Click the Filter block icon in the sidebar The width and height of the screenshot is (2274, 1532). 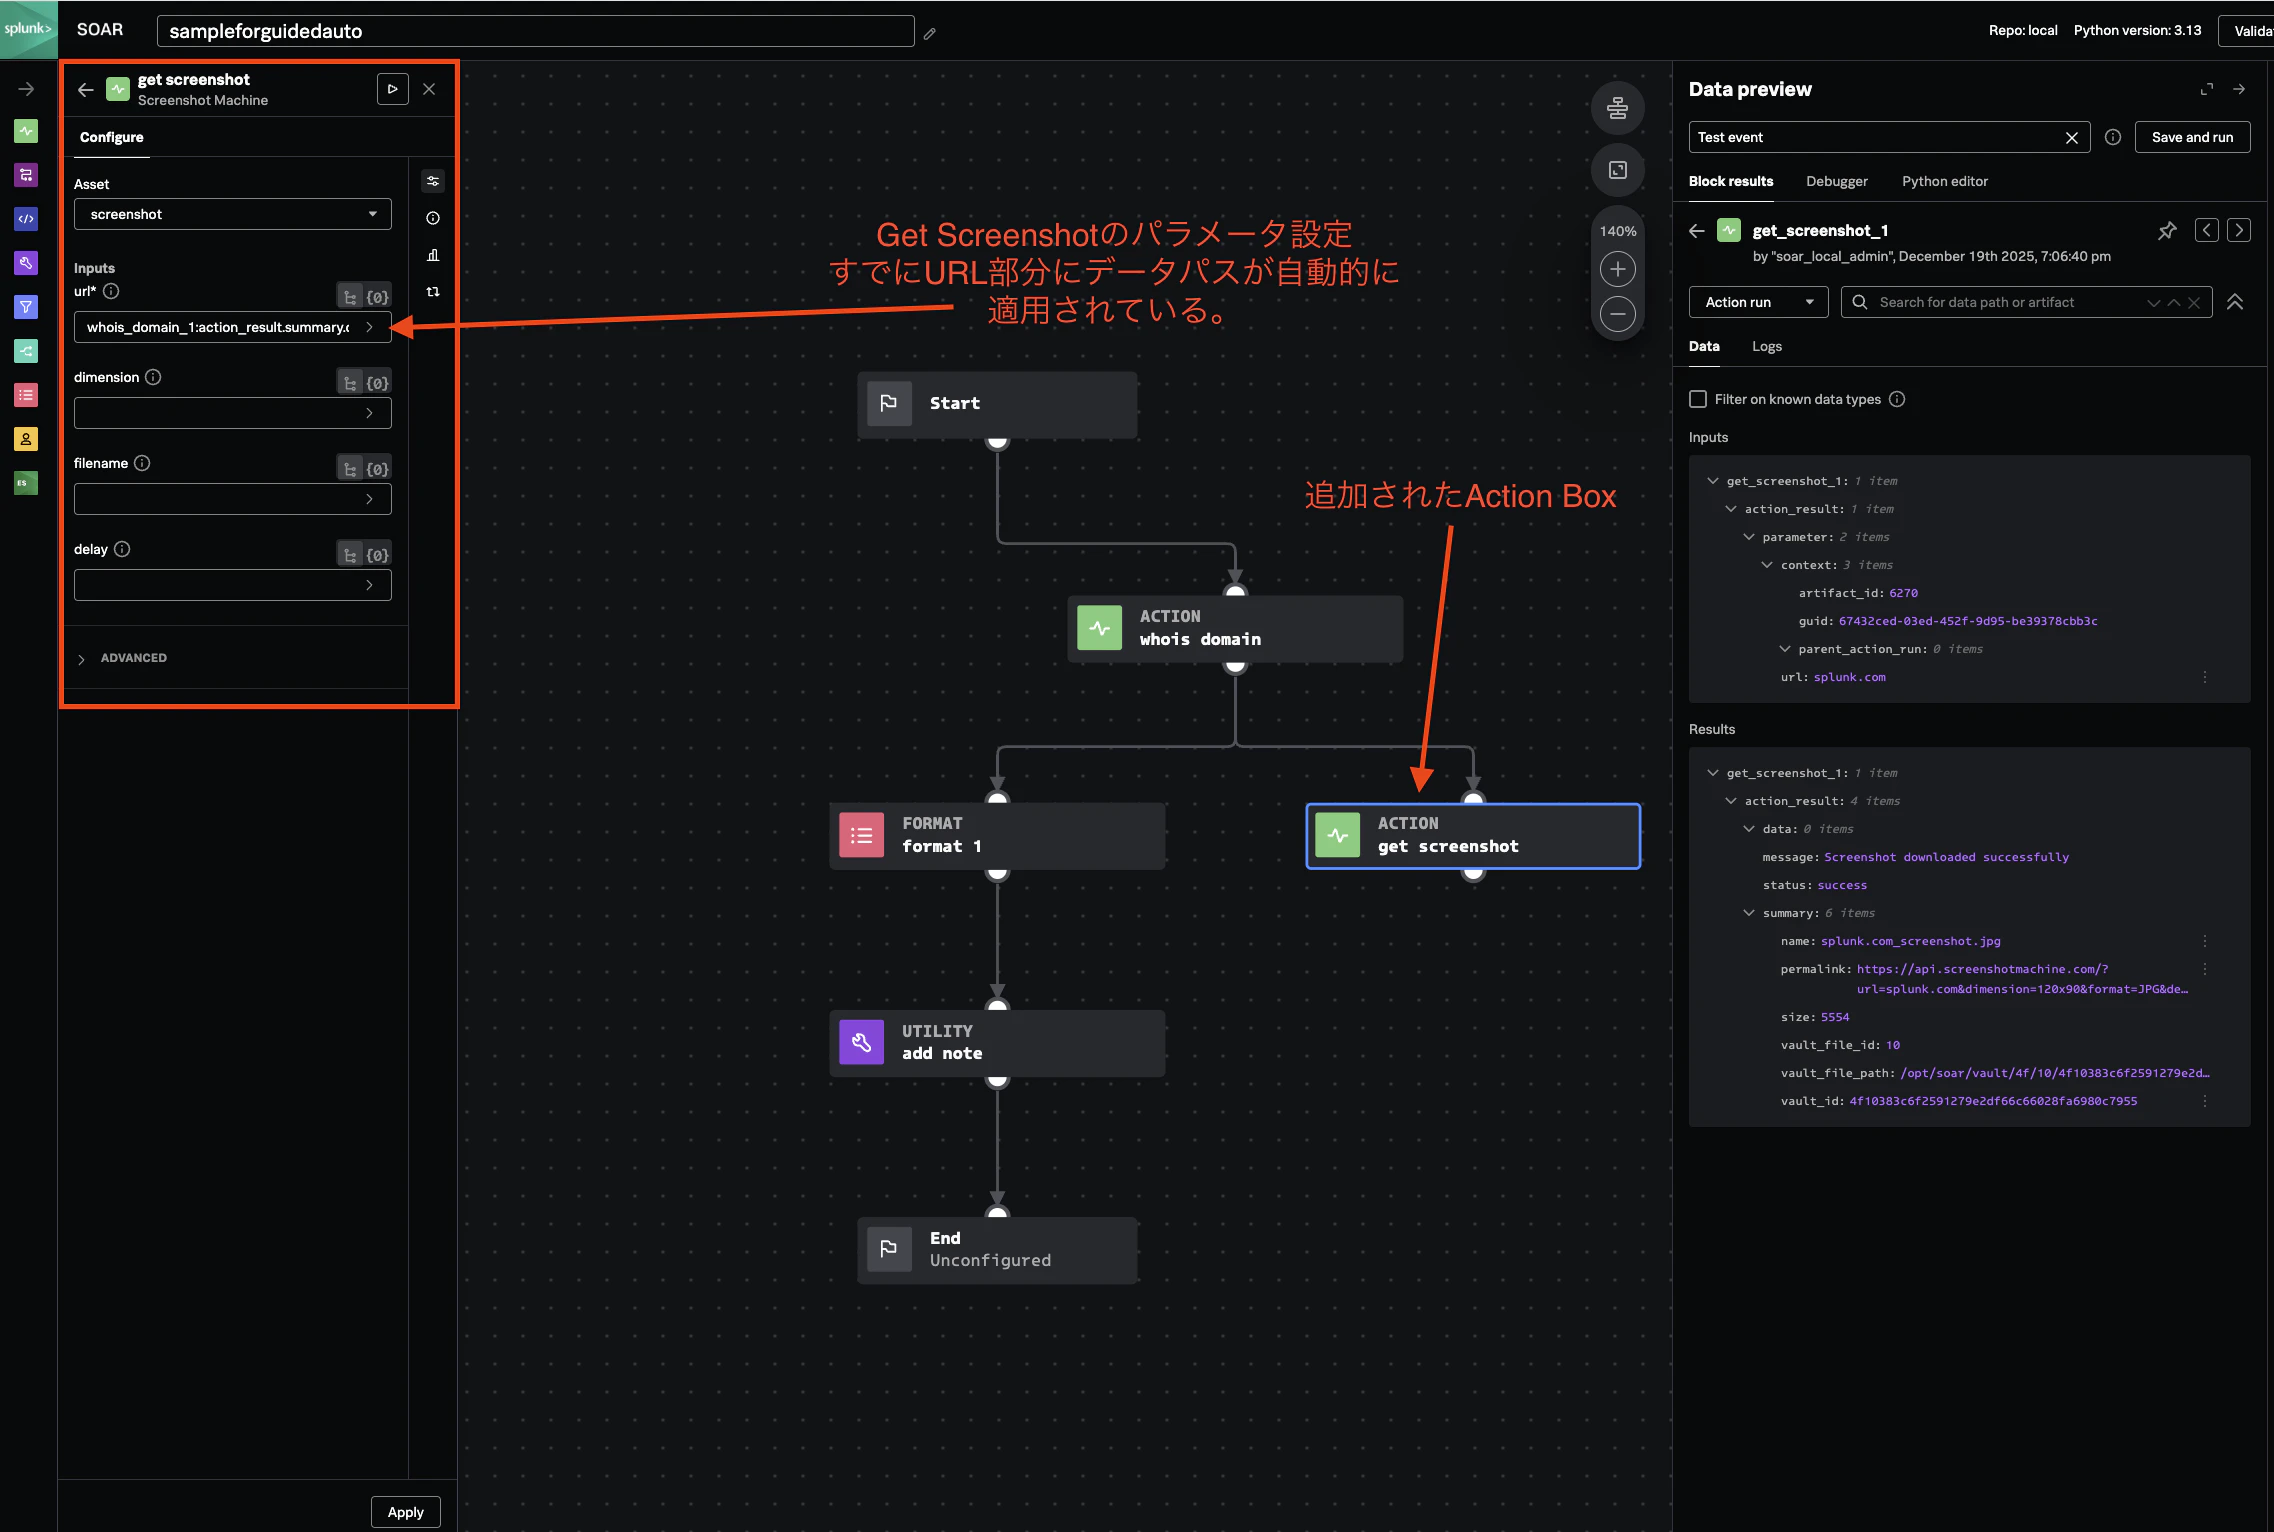pyautogui.click(x=26, y=307)
